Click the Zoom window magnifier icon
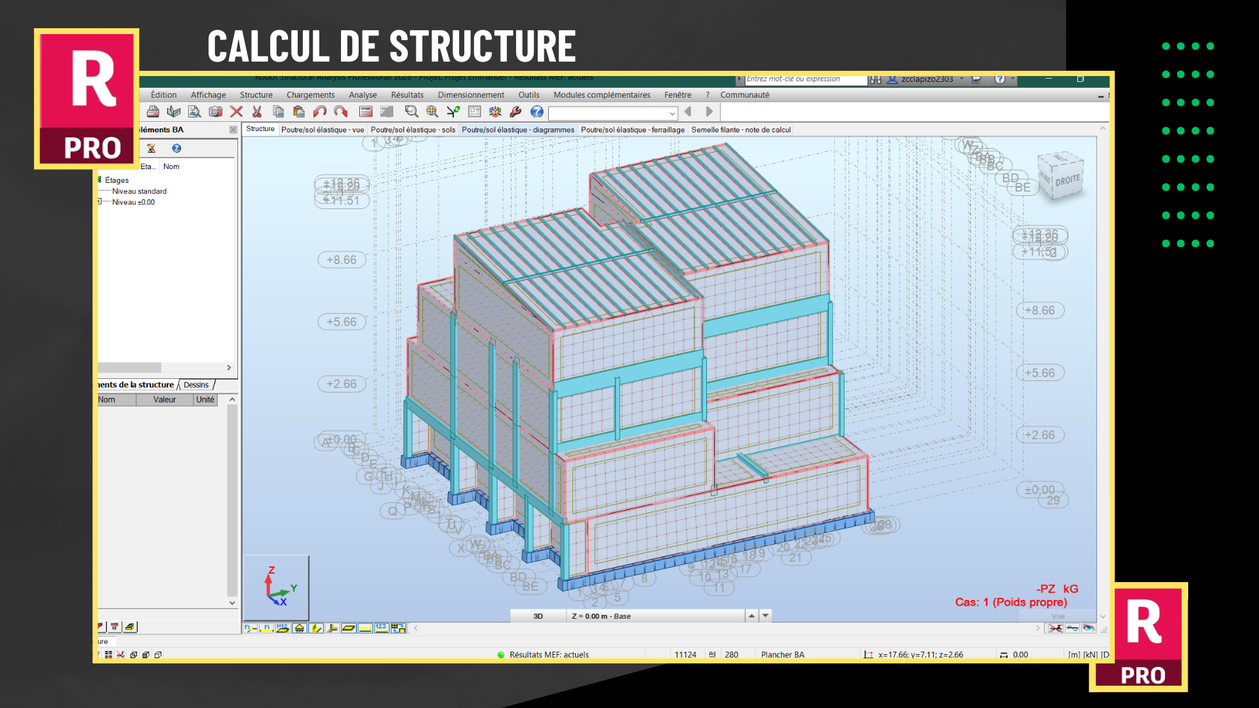 [x=412, y=112]
